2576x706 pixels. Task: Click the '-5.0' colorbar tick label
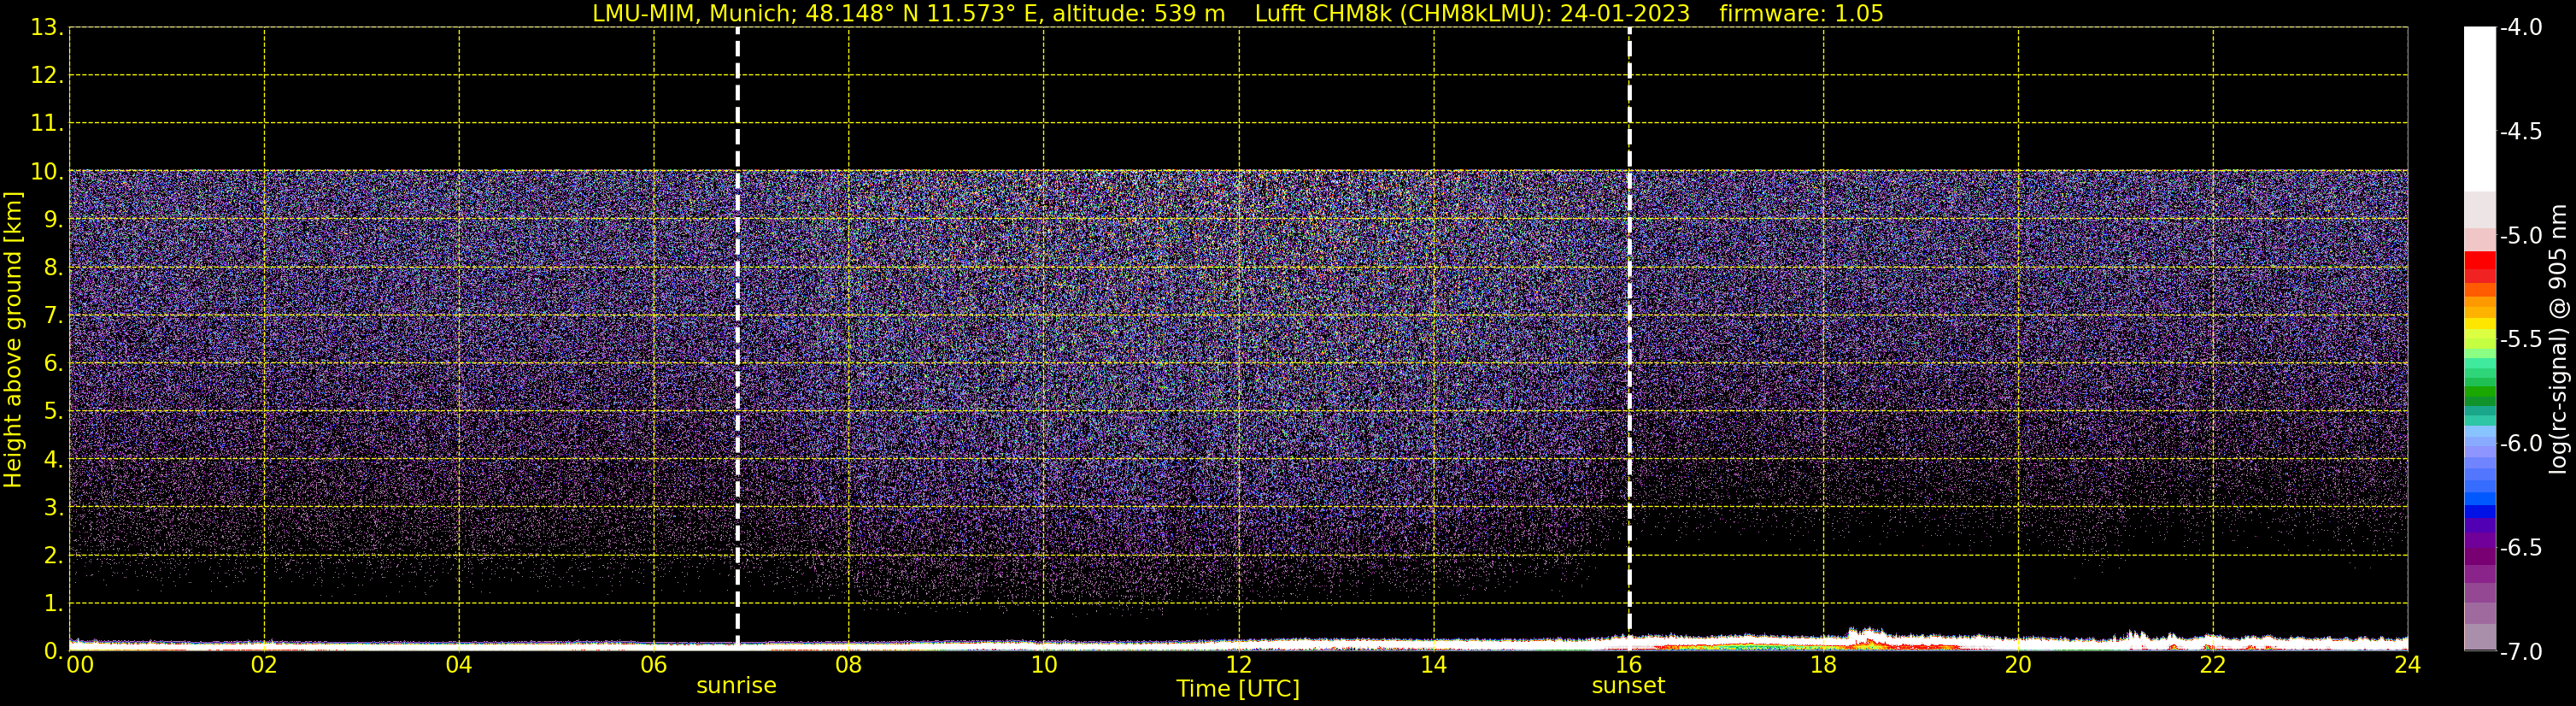click(2520, 235)
